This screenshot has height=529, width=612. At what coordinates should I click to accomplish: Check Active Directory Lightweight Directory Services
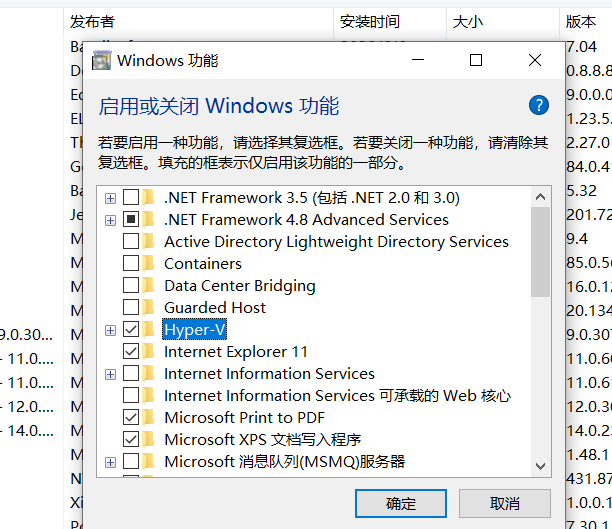point(131,242)
